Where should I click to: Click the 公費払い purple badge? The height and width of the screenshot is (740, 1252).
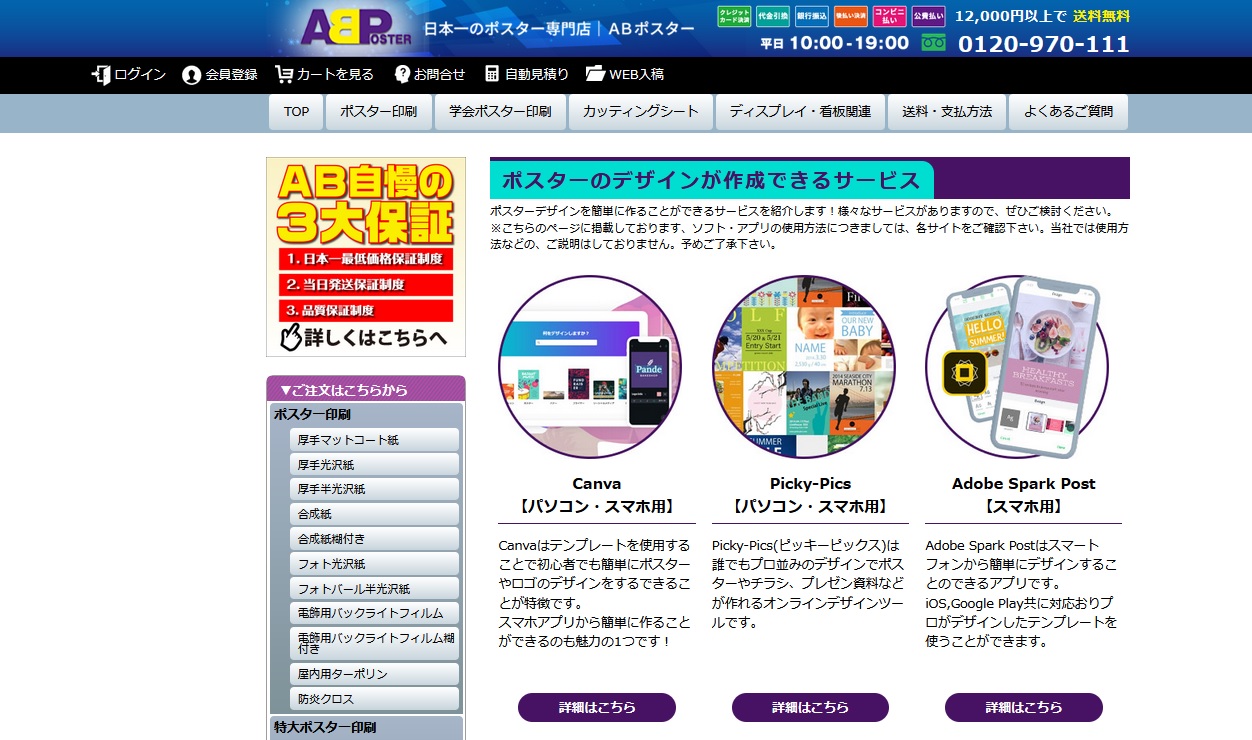coord(928,16)
